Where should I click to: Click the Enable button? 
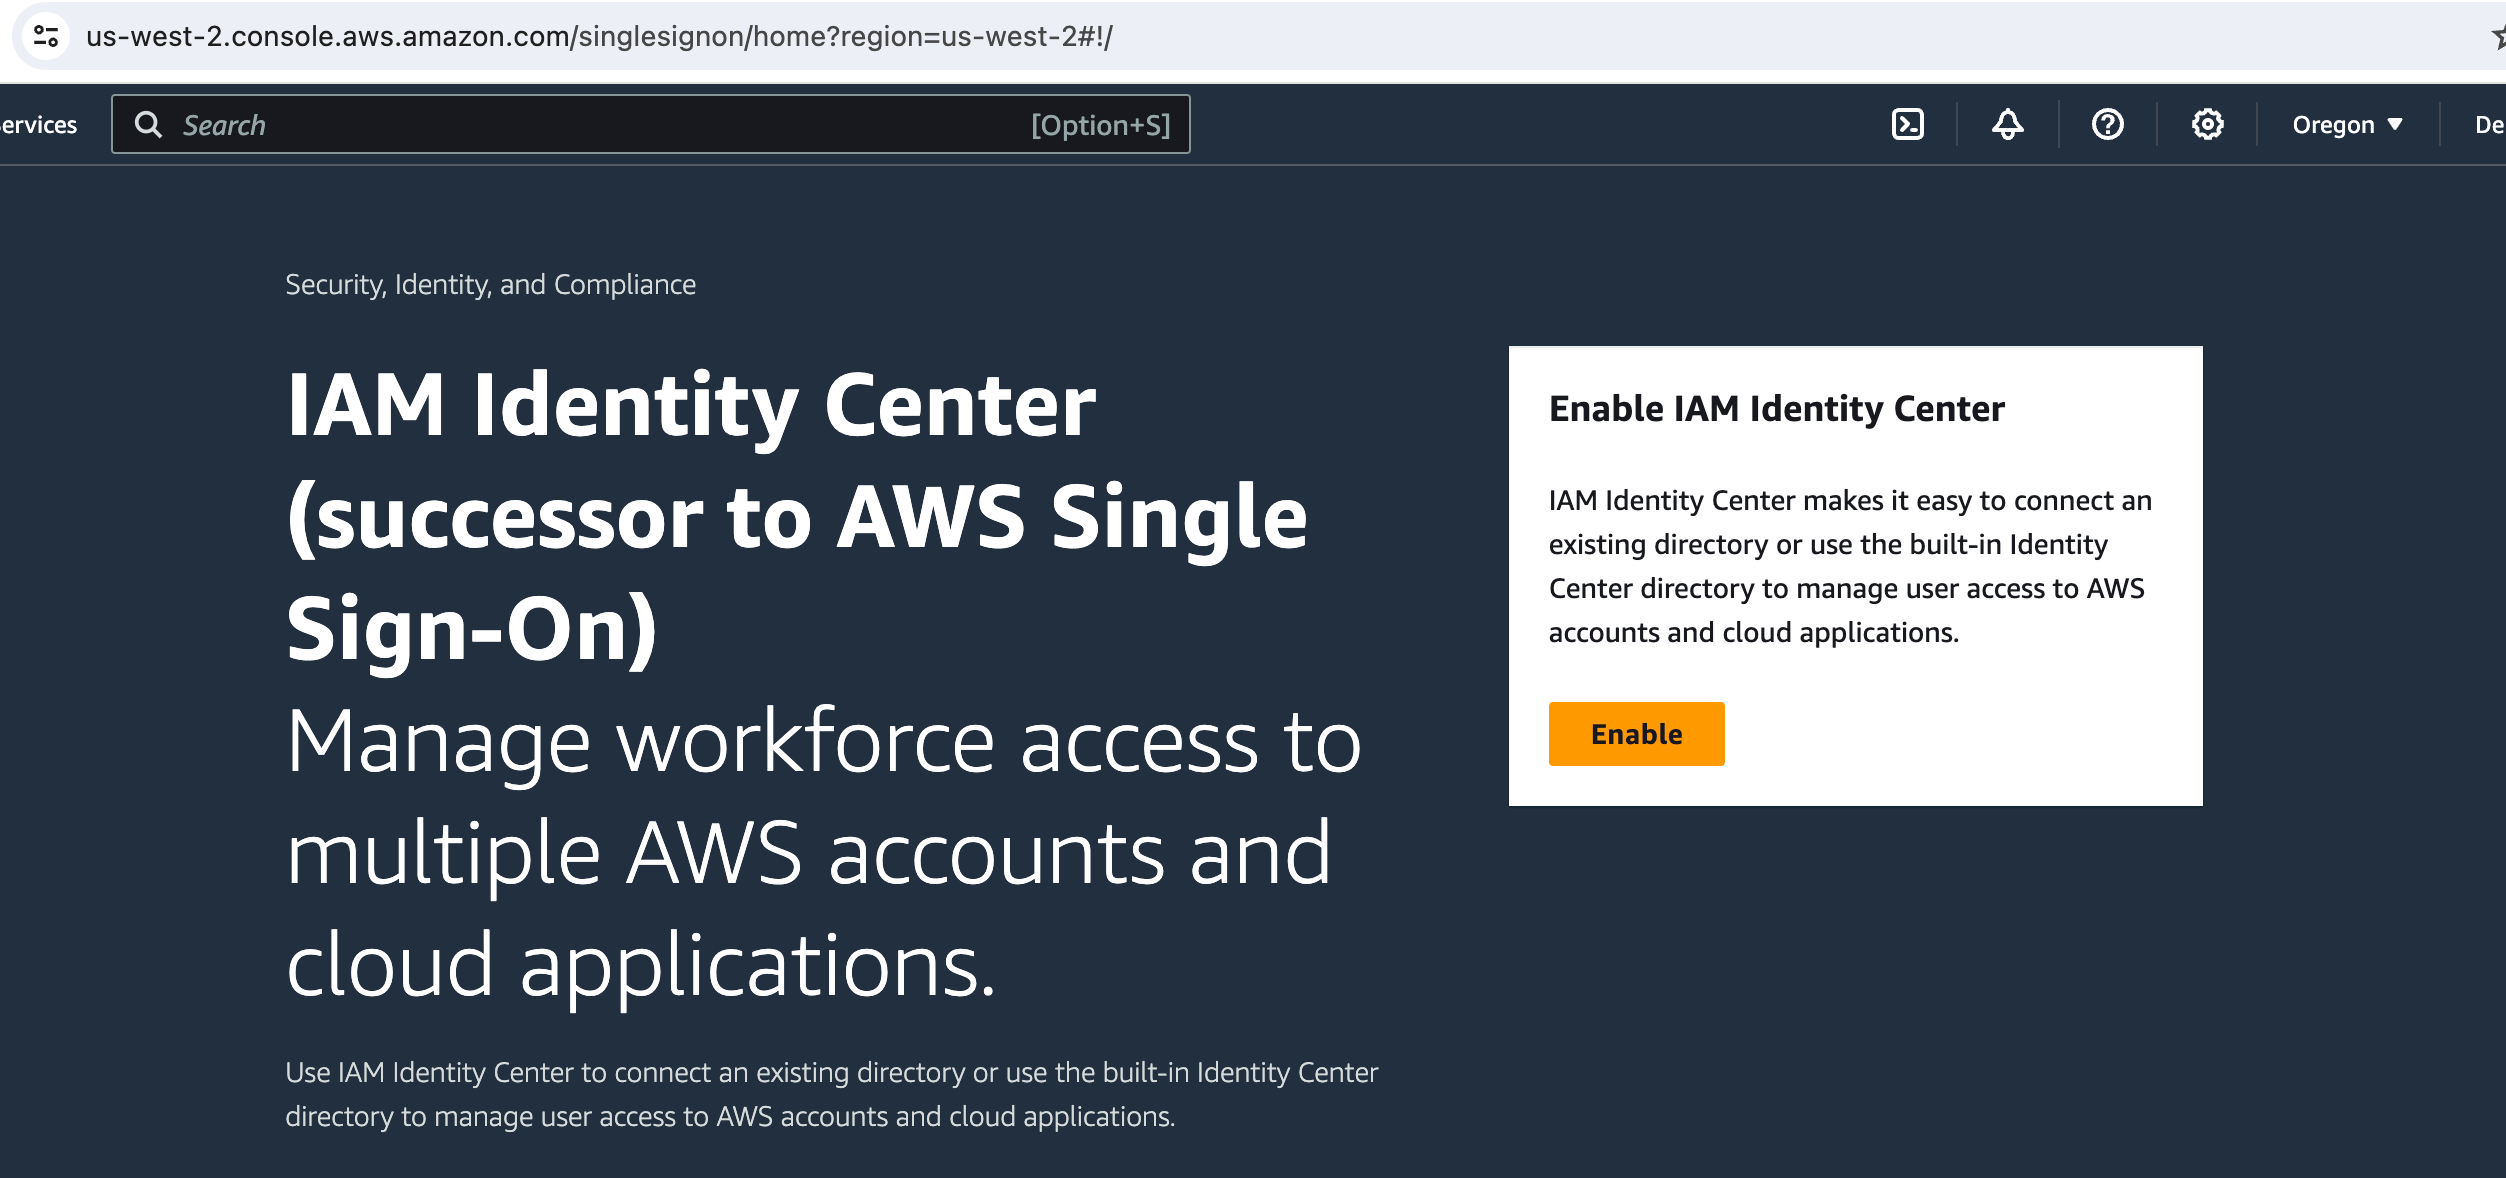[1636, 733]
